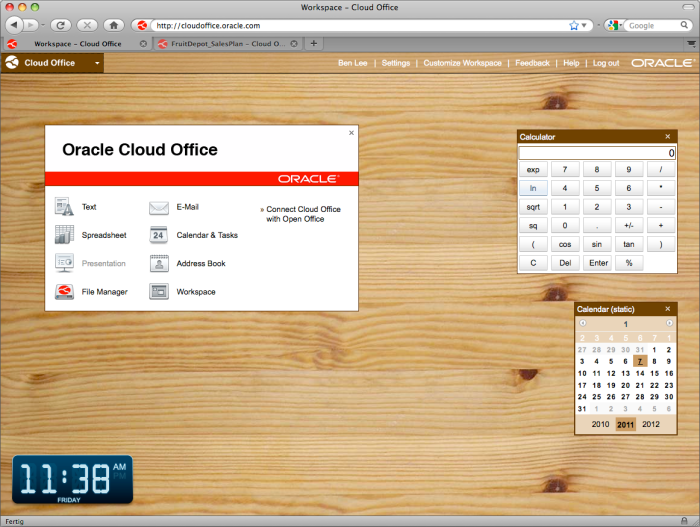Open the Calendar & Tasks label link
Screen dimensions: 700x527
tap(207, 235)
